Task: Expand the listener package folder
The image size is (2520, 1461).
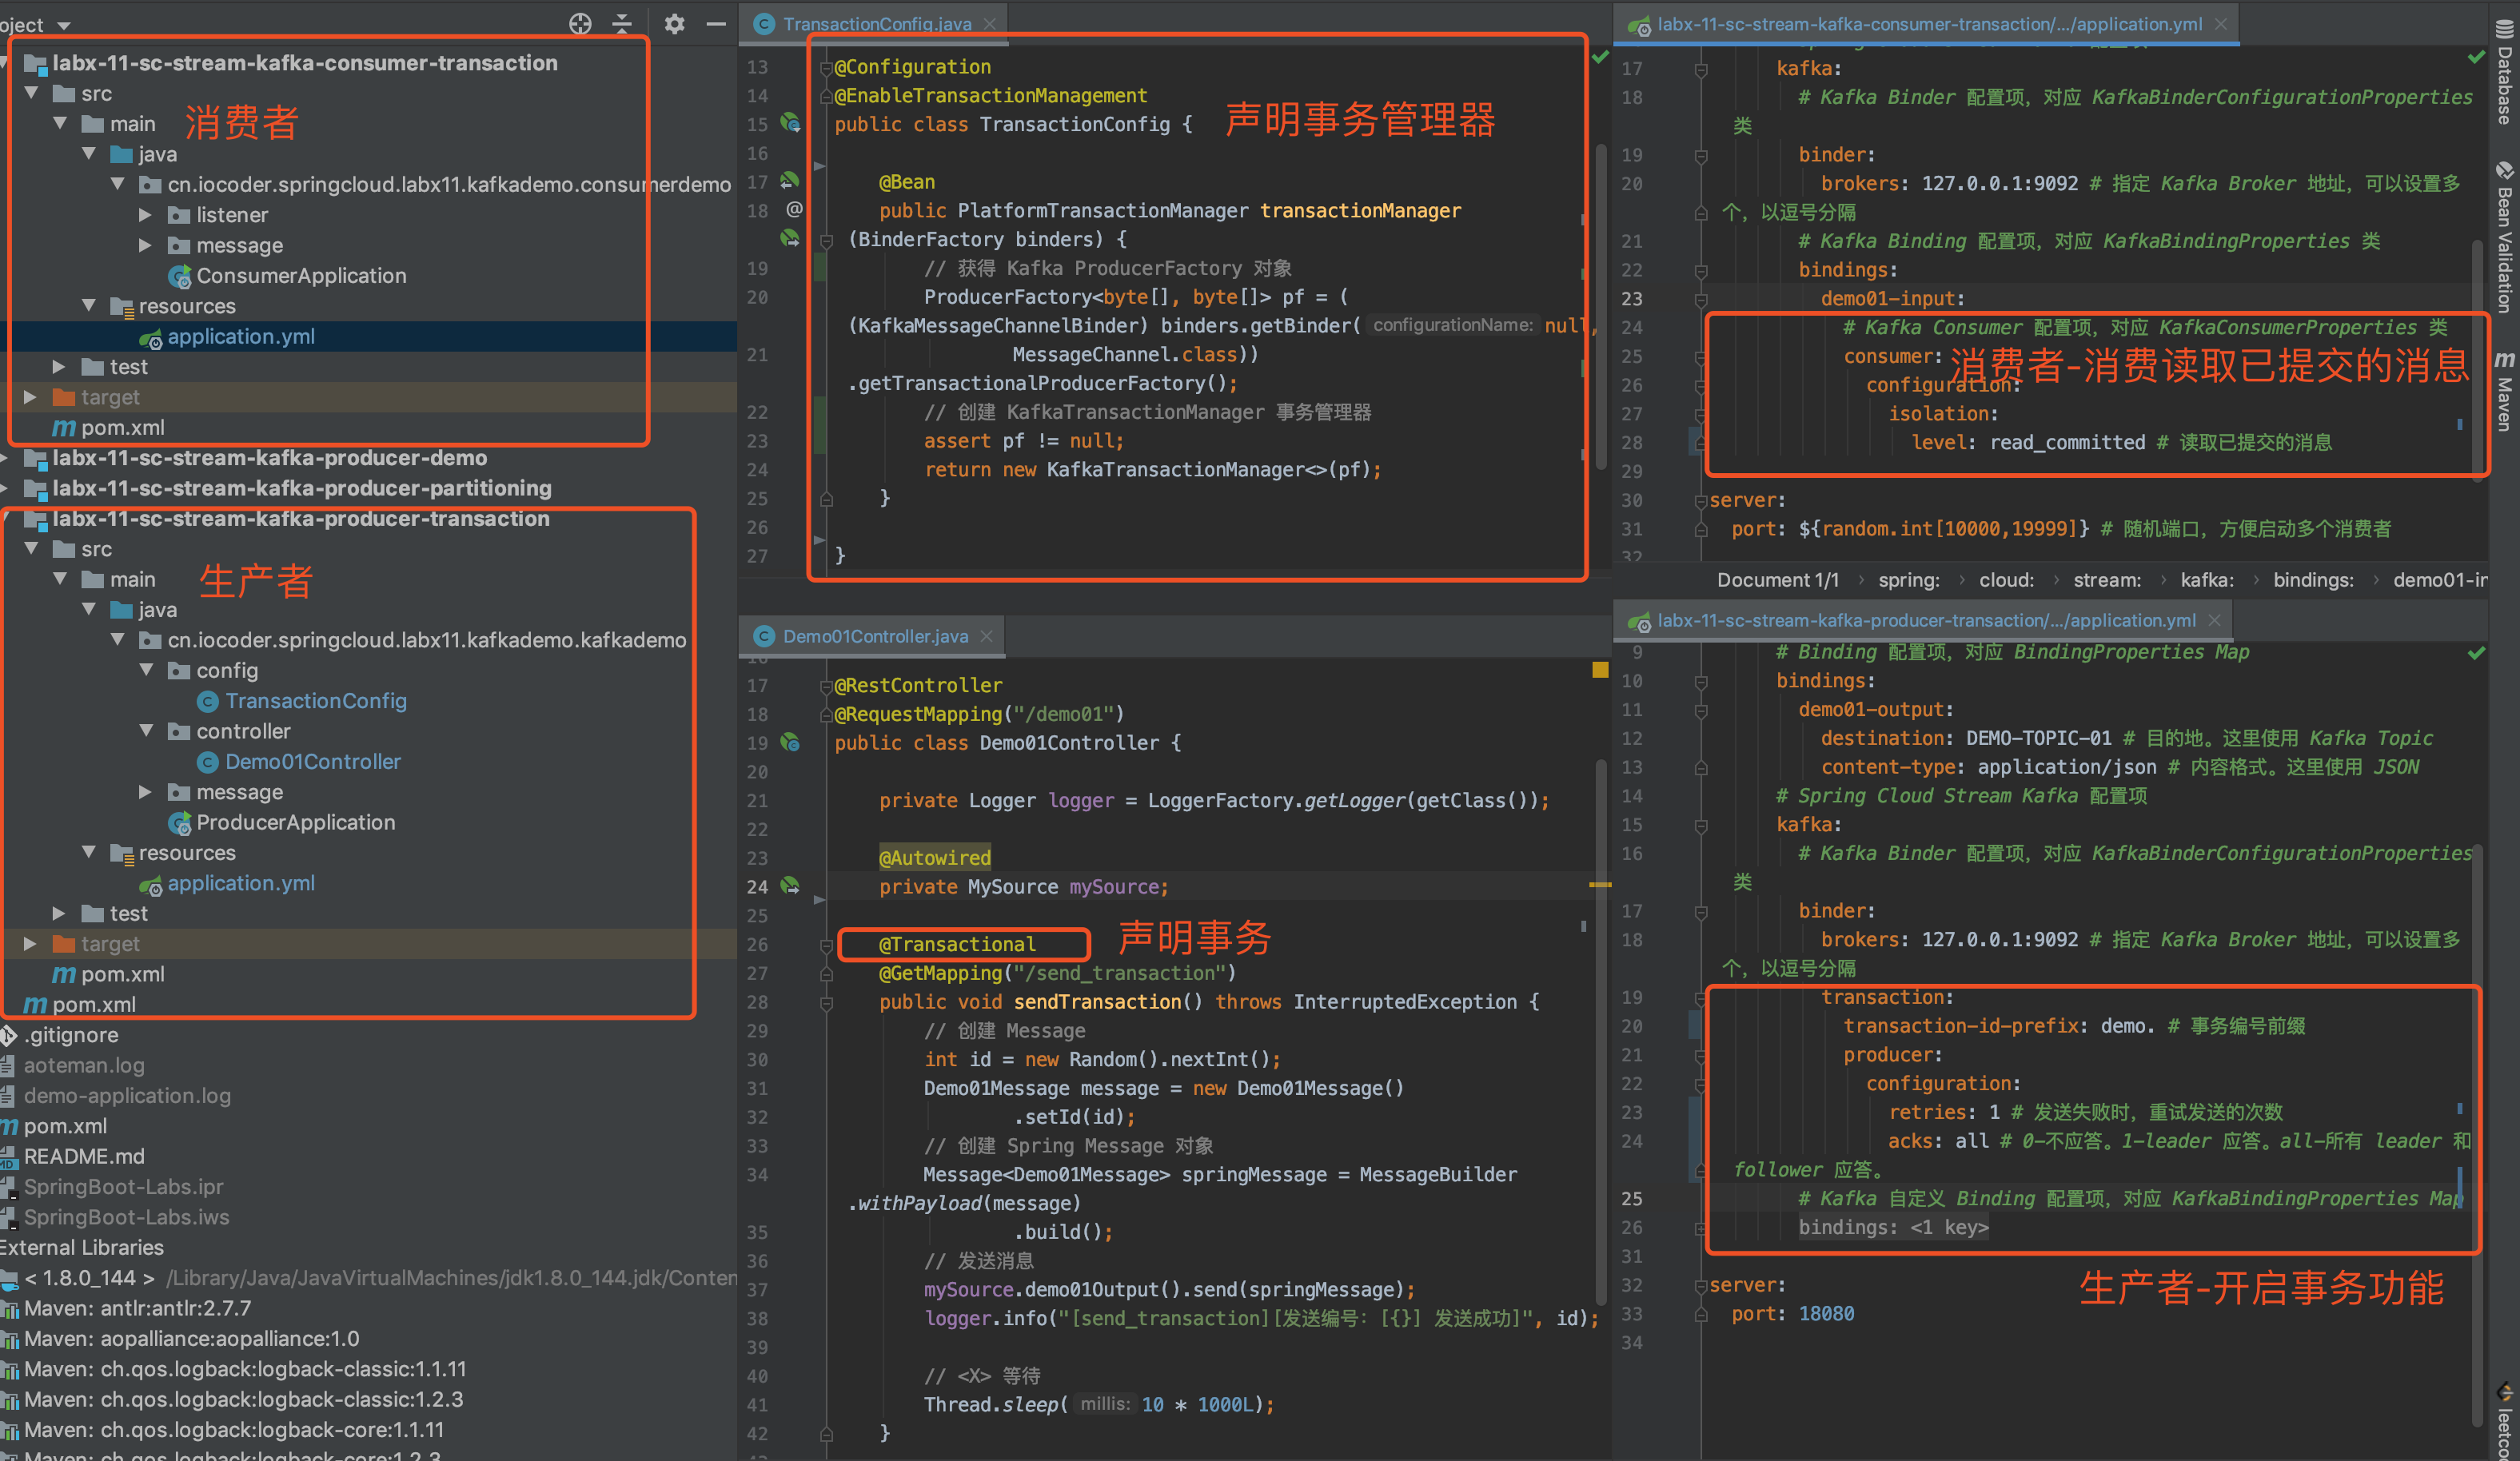Action: pyautogui.click(x=146, y=215)
